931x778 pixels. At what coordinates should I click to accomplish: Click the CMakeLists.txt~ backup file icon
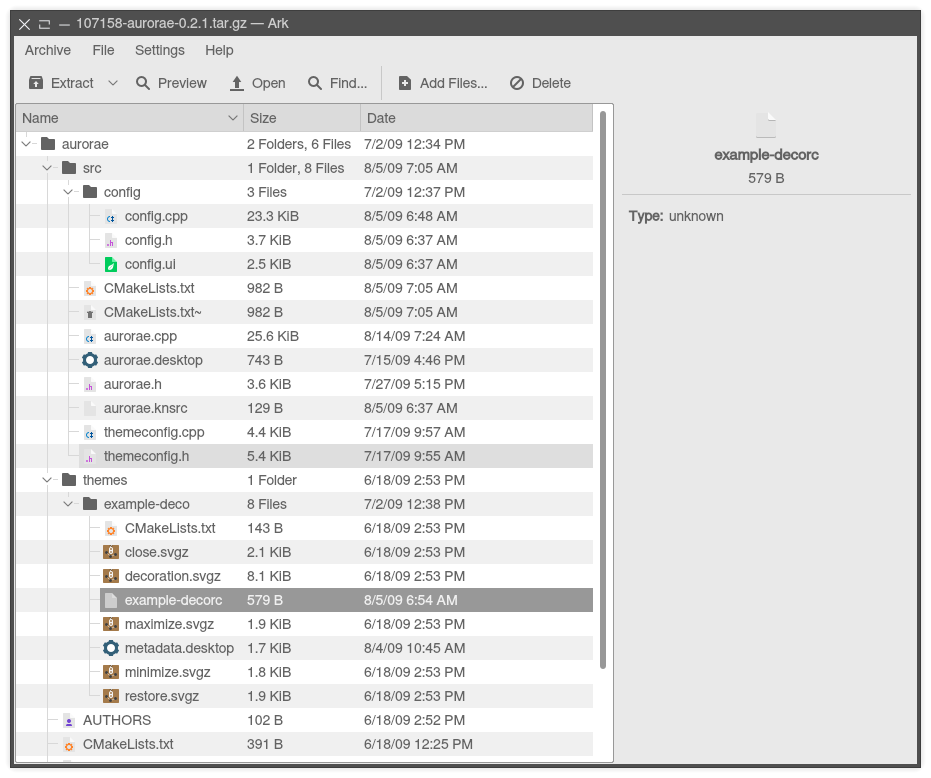coord(90,312)
